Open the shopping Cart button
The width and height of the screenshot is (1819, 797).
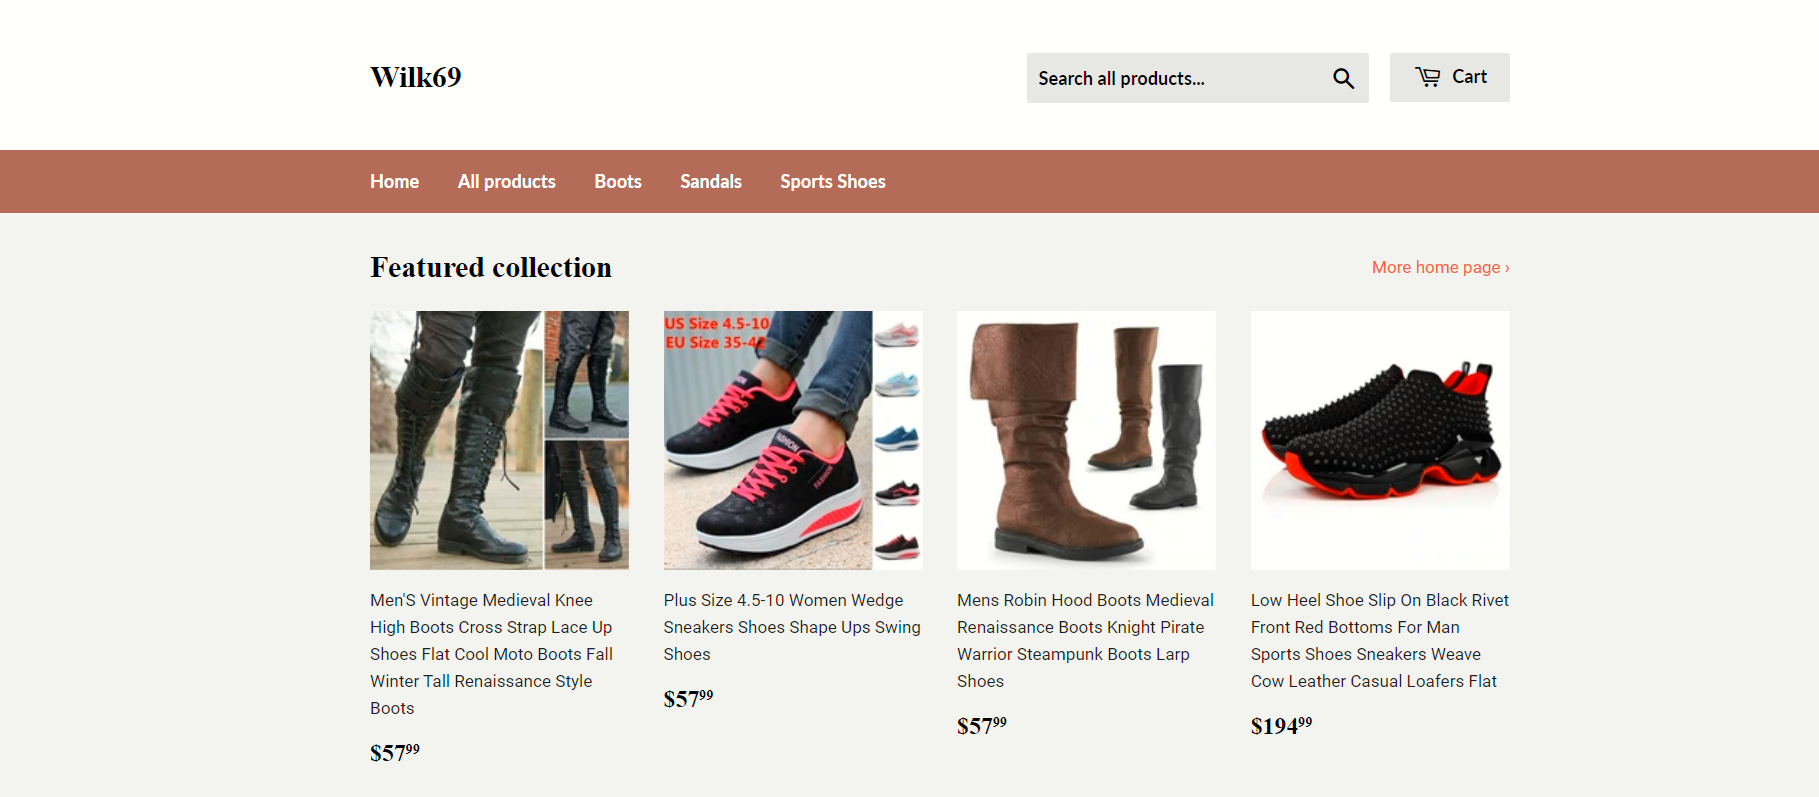point(1449,77)
